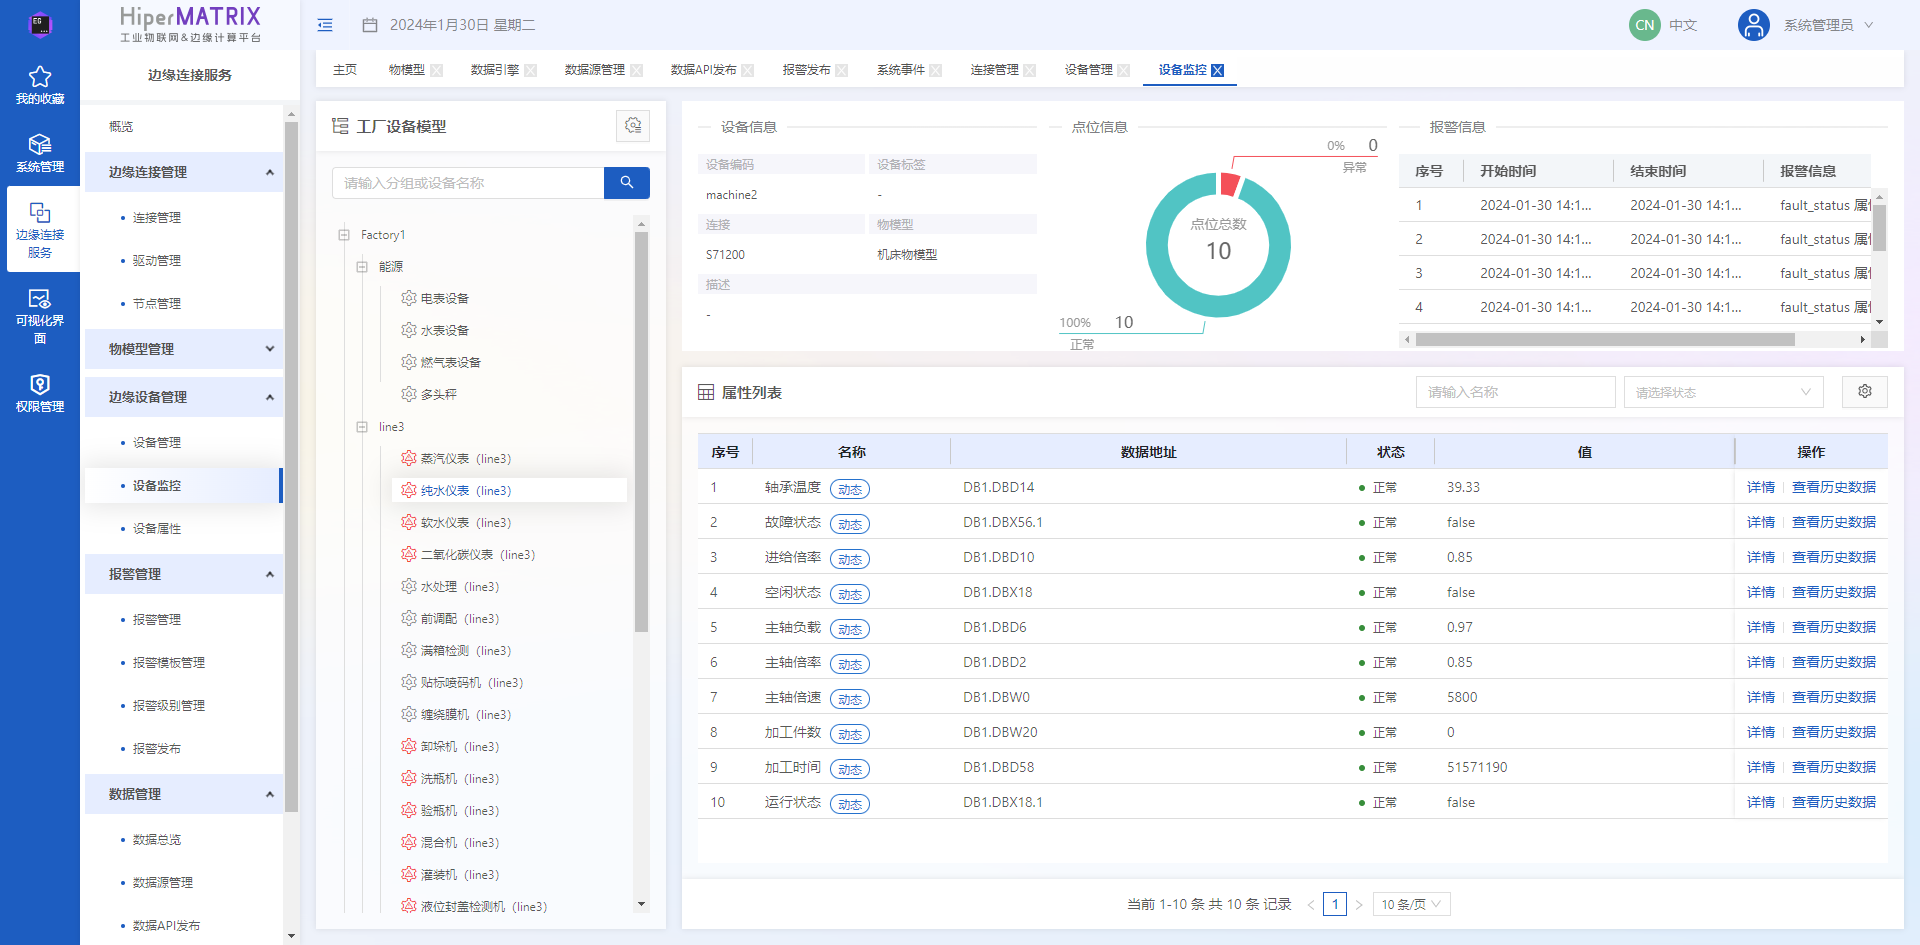Open the 请选择状态 status dropdown
1920x945 pixels.
coord(1723,392)
